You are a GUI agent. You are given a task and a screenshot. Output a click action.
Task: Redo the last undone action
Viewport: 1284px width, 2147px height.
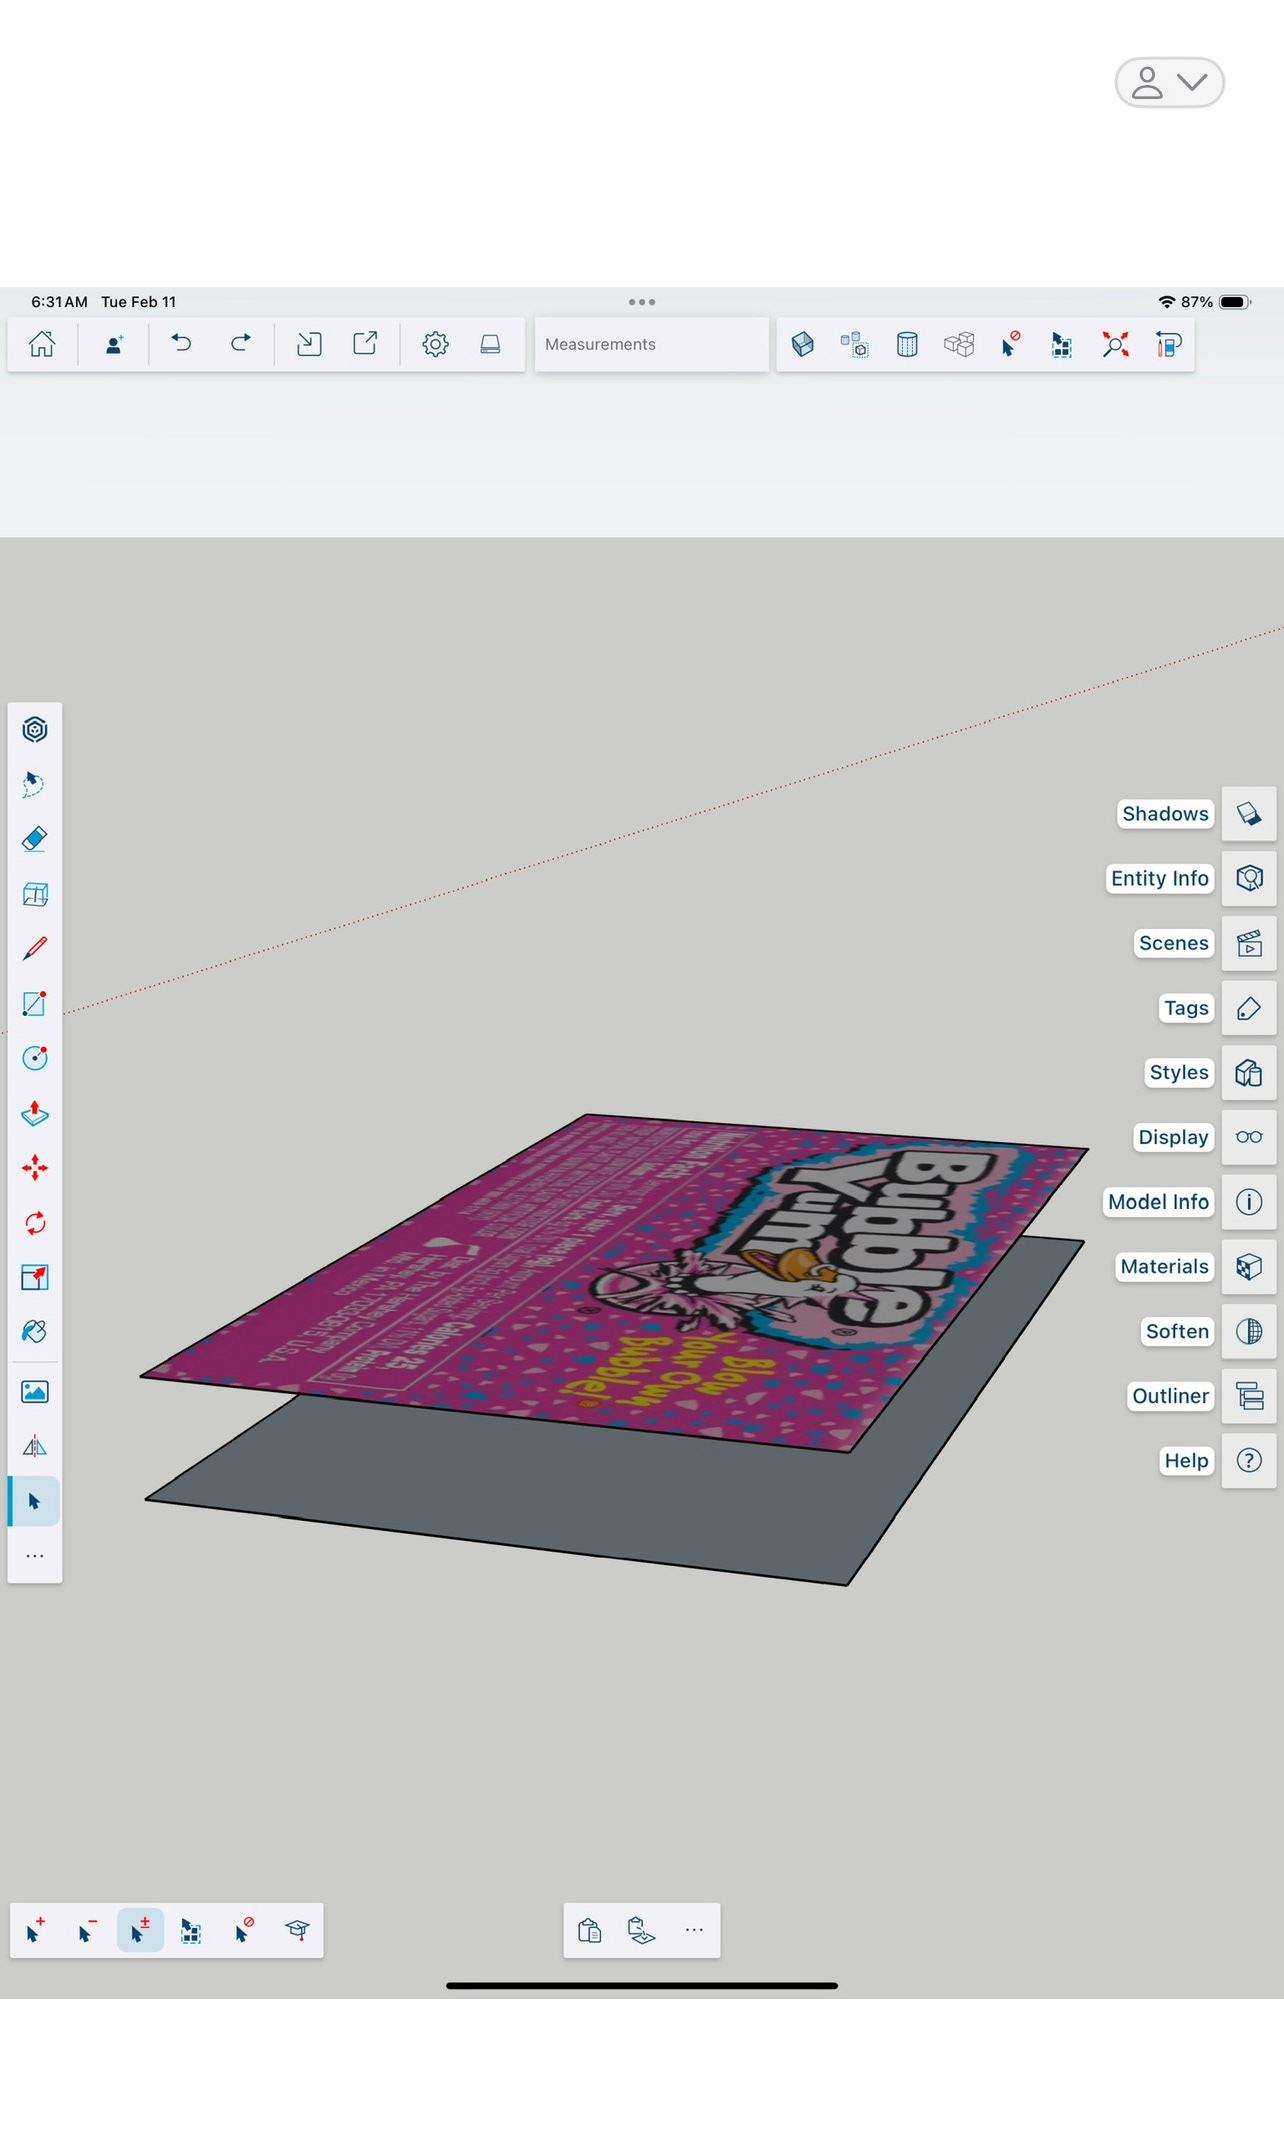[240, 344]
